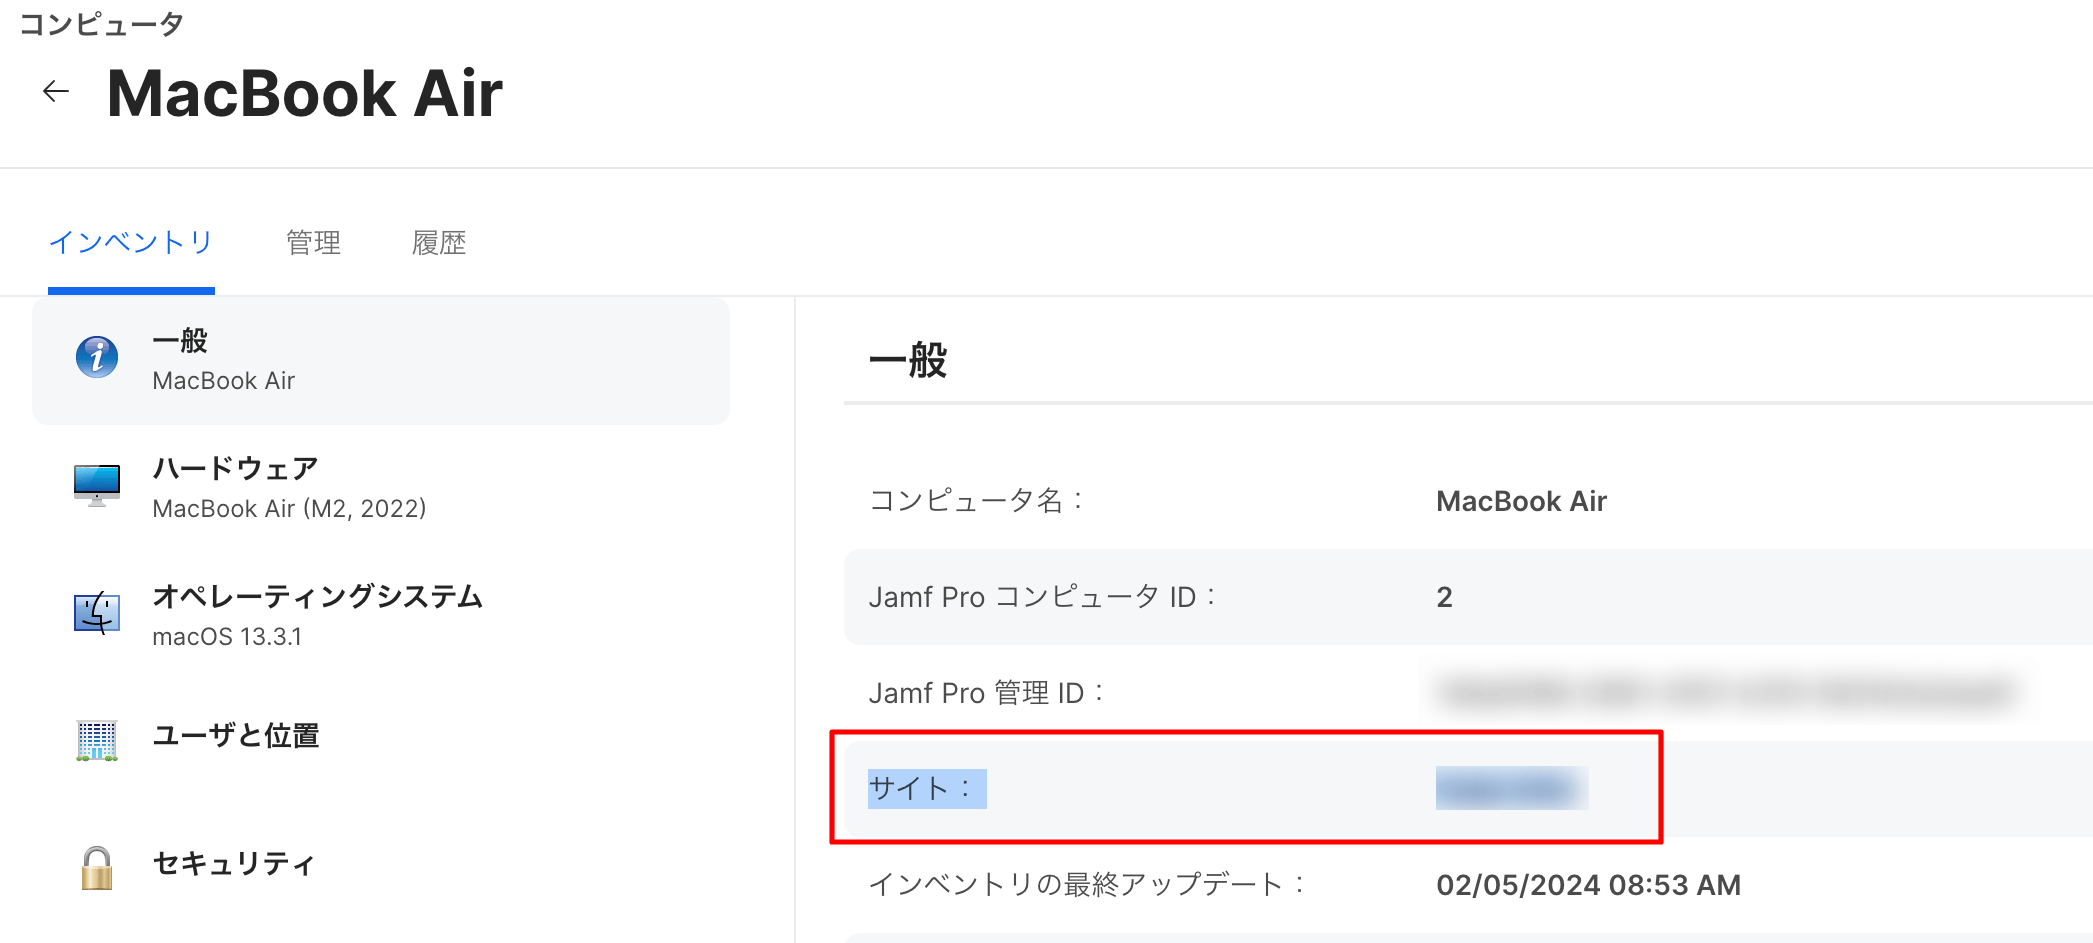
Task: Open the 履歴 tab
Action: click(439, 243)
